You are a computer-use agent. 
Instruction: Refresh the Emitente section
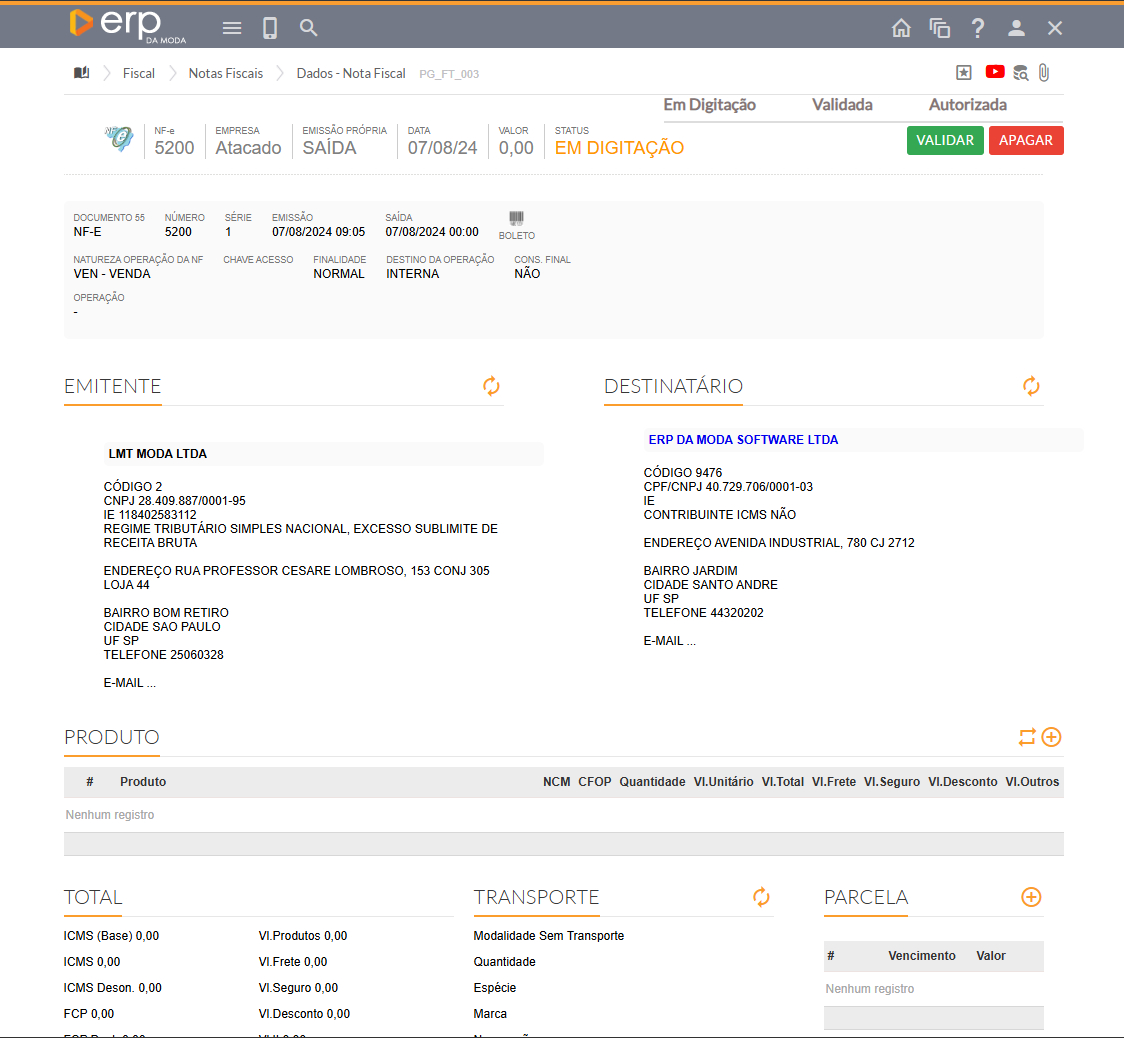pyautogui.click(x=491, y=386)
